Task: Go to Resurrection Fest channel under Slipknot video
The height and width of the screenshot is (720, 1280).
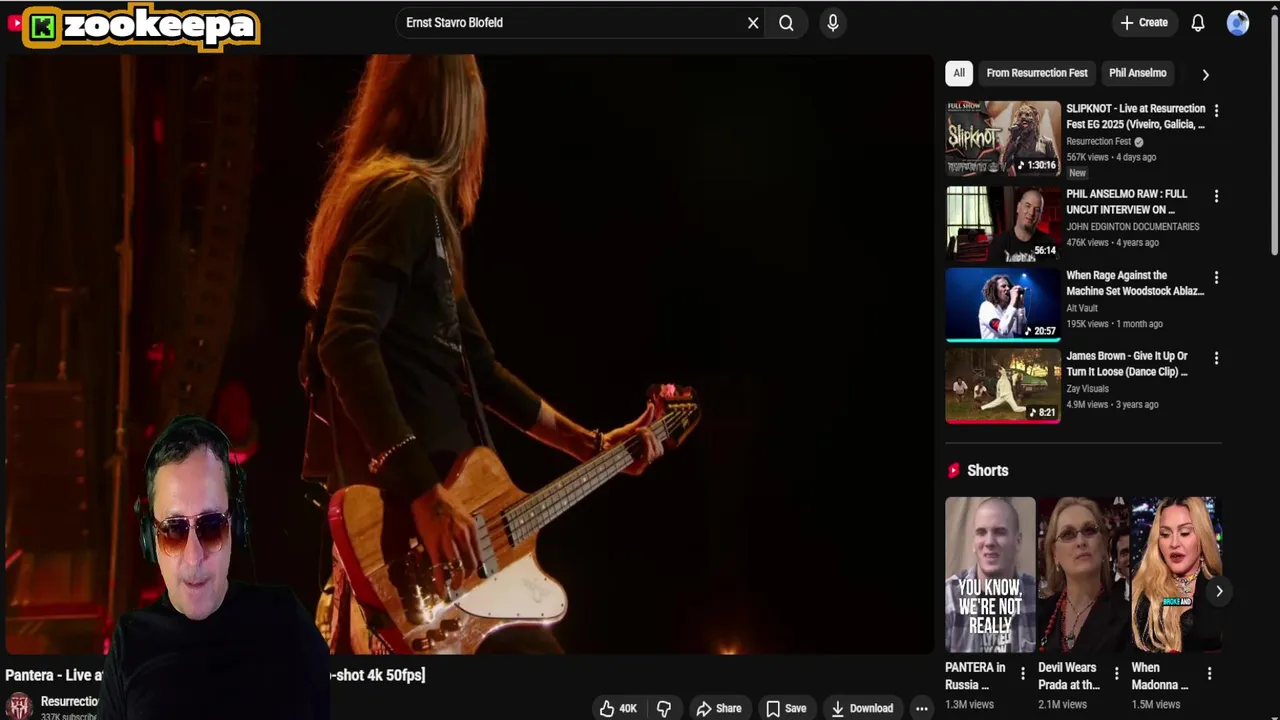Action: (x=1098, y=142)
